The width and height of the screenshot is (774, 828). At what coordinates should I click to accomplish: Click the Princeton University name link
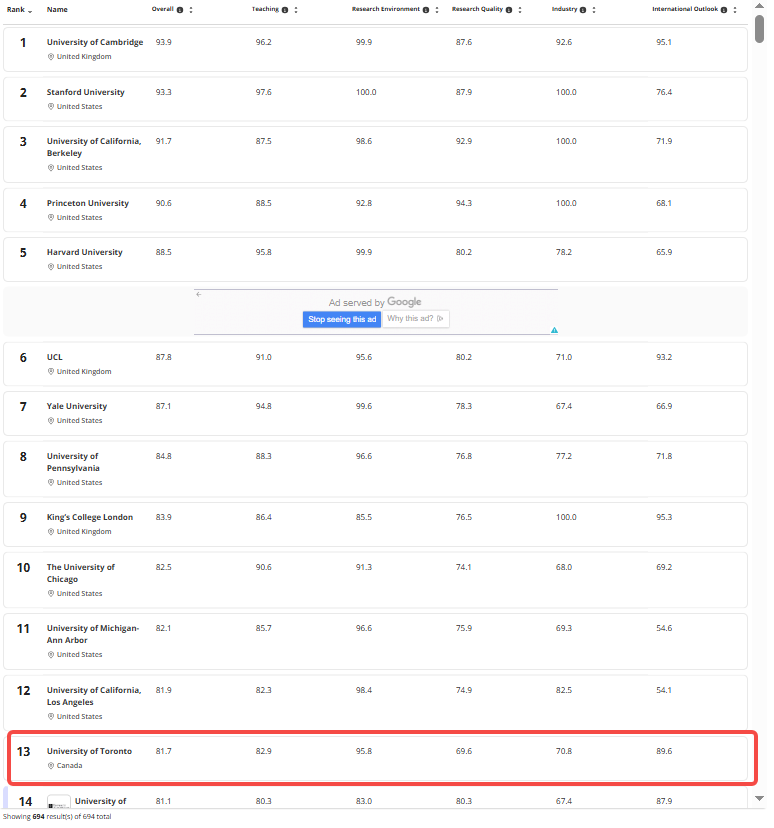click(x=88, y=203)
